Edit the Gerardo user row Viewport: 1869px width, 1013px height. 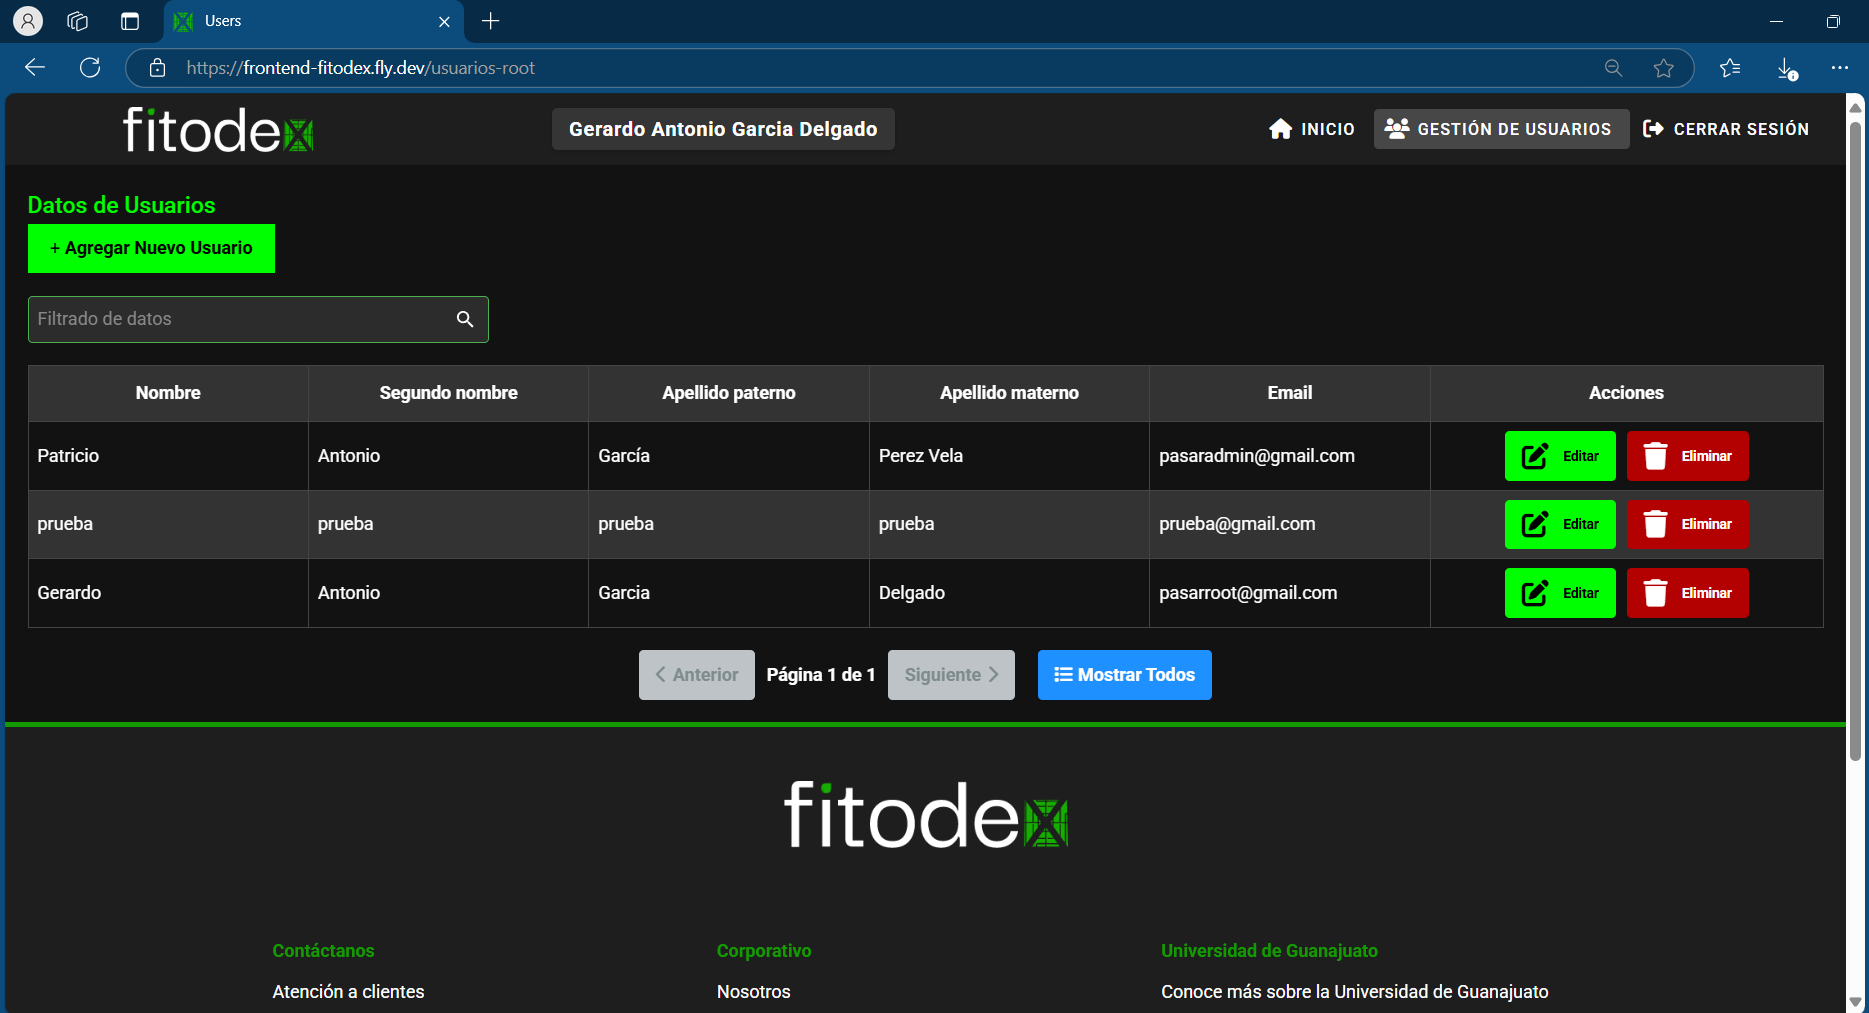(1560, 593)
